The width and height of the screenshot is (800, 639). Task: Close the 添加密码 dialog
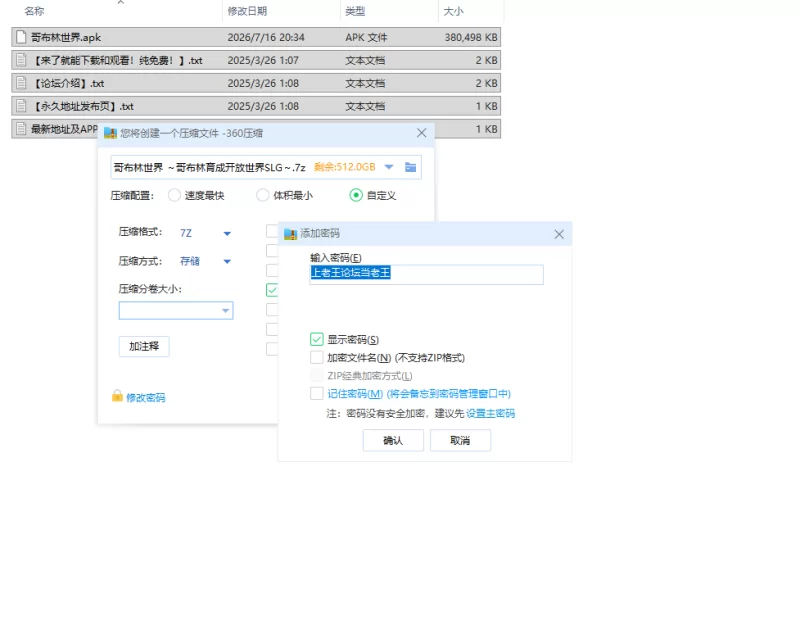pos(559,234)
